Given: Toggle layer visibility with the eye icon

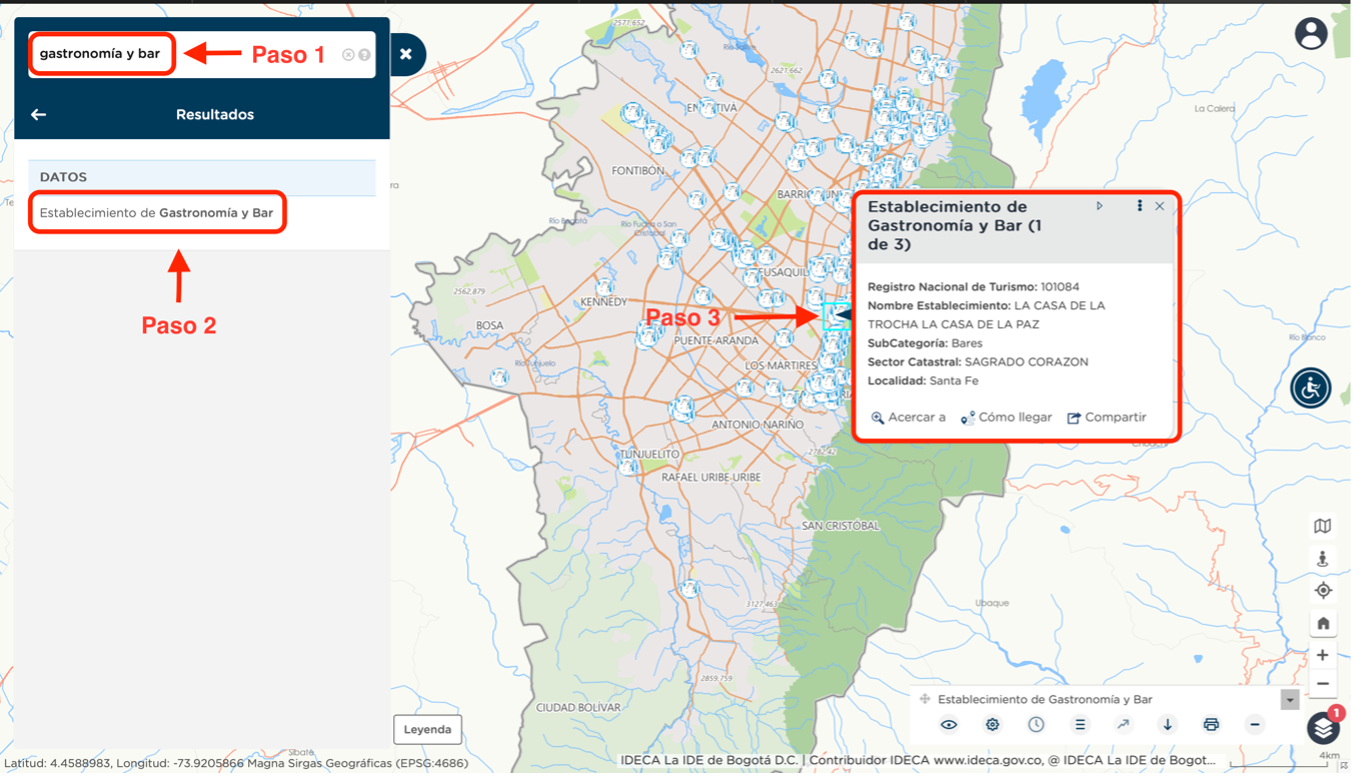Looking at the screenshot, I should tap(949, 724).
